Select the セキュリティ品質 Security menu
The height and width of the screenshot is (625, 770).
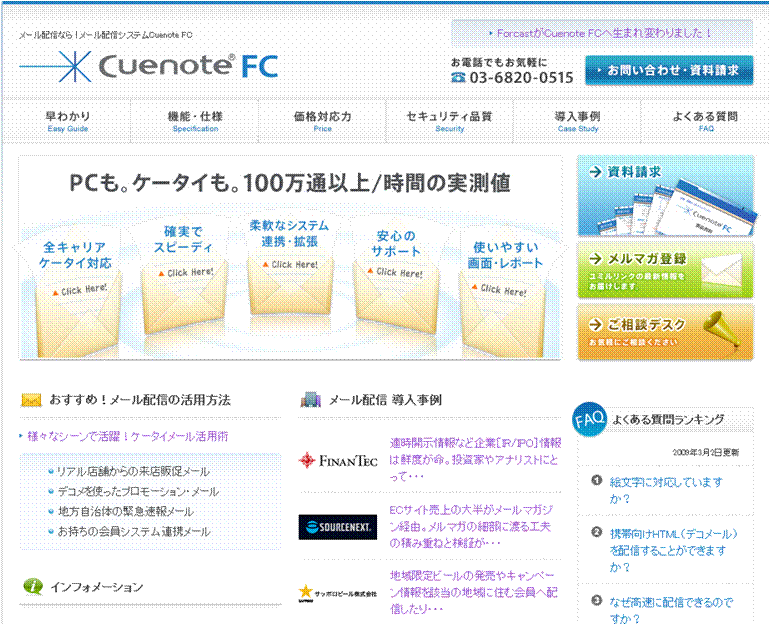click(x=449, y=121)
